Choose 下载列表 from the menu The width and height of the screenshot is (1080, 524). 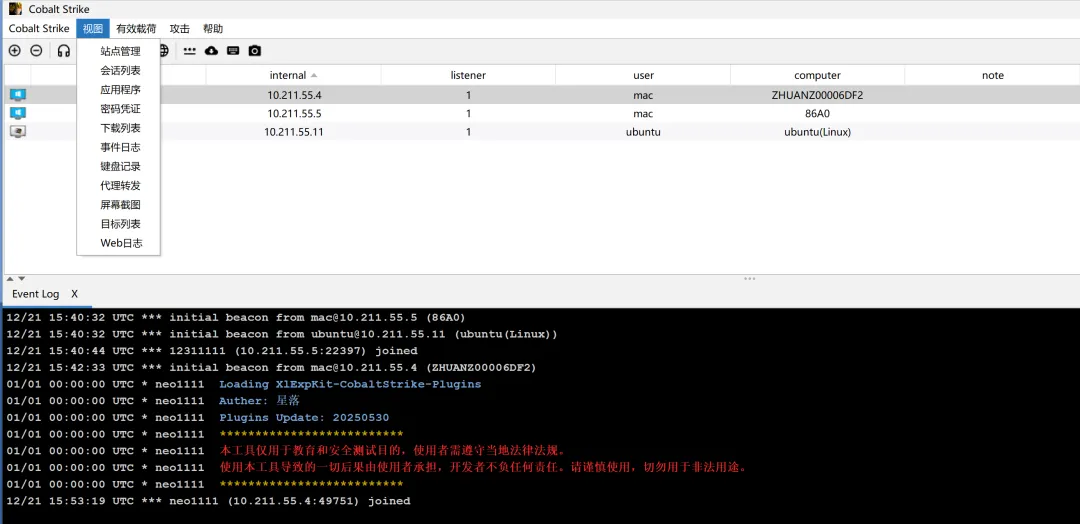[x=120, y=128]
